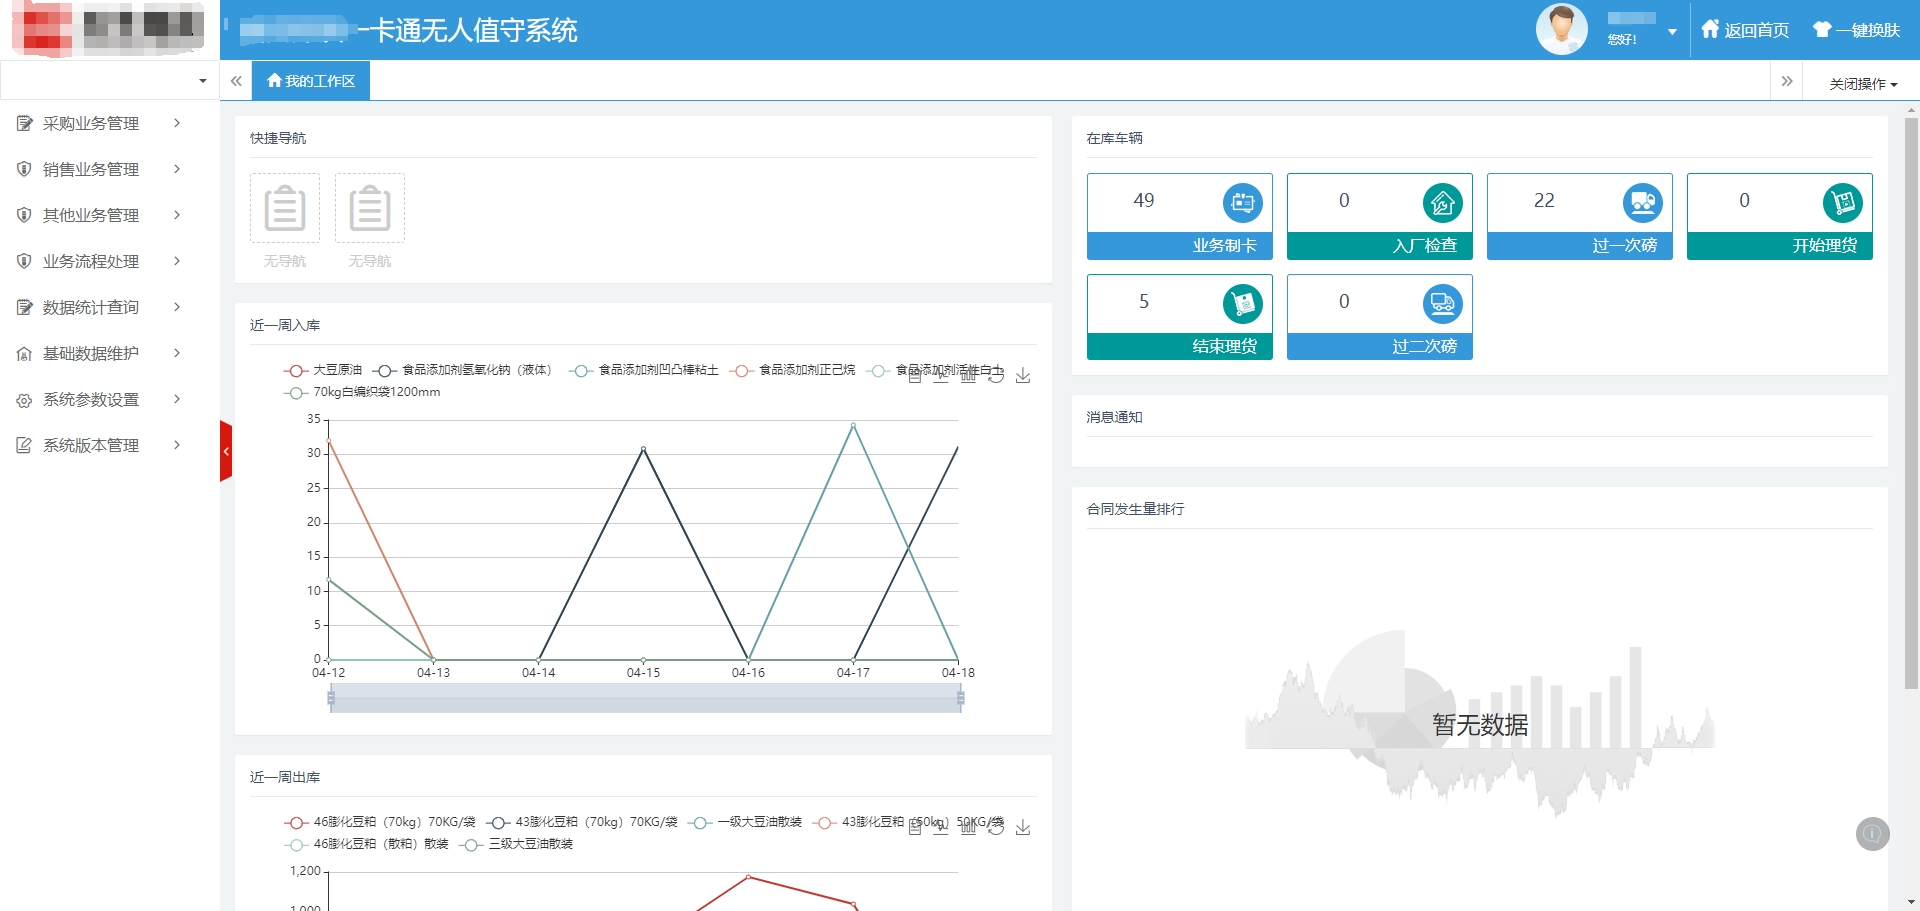Click the home icon beside 返回首页
1920x911 pixels.
click(x=1710, y=29)
